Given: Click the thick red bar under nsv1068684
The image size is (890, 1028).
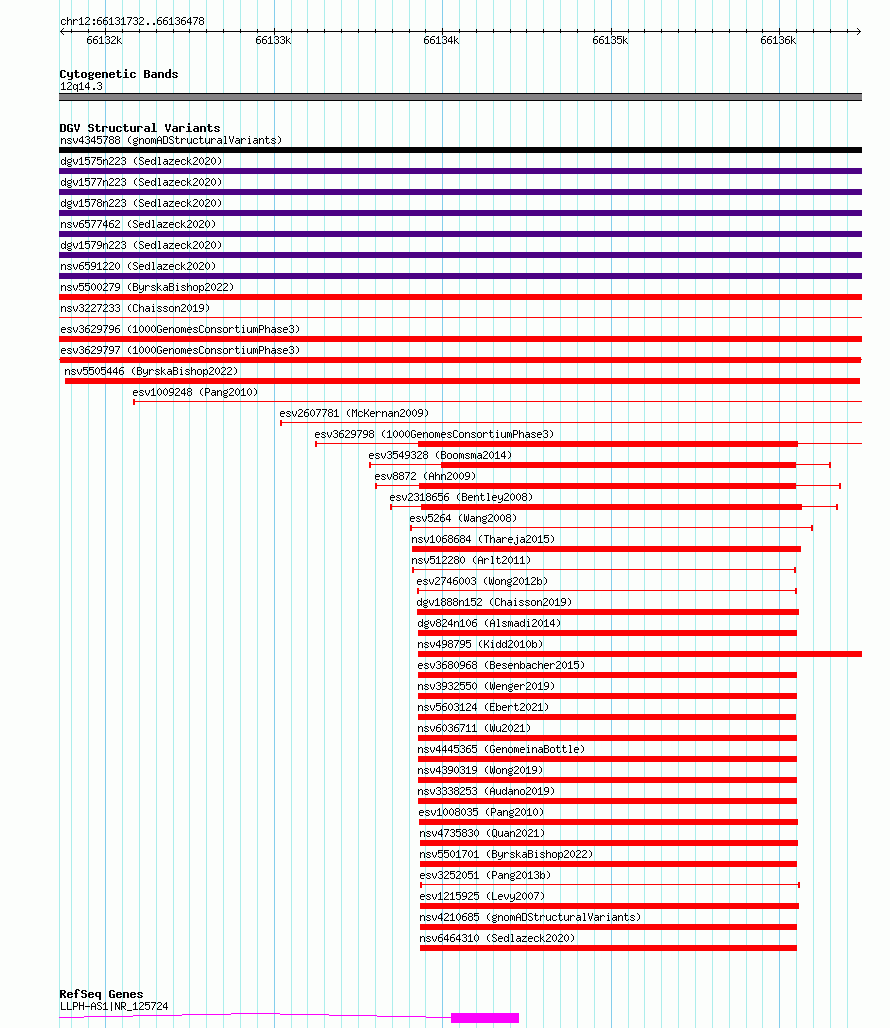Looking at the screenshot, I should 606,549.
